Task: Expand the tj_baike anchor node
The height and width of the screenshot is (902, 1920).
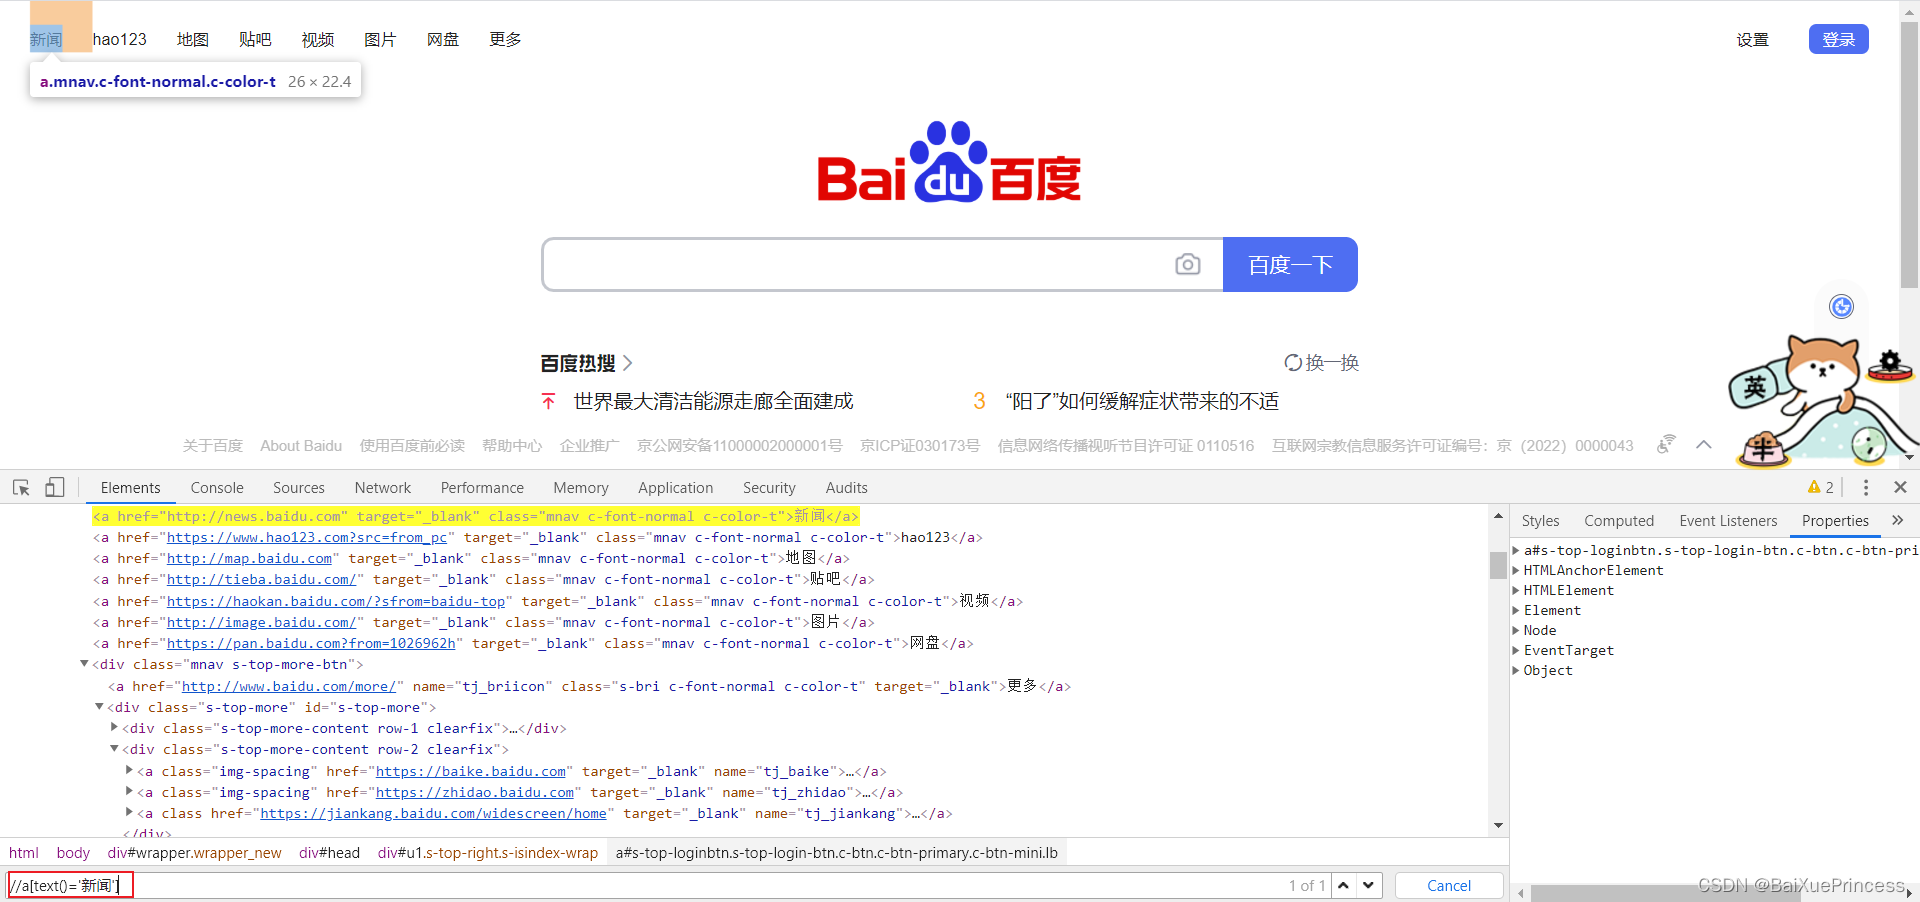Action: click(x=129, y=771)
